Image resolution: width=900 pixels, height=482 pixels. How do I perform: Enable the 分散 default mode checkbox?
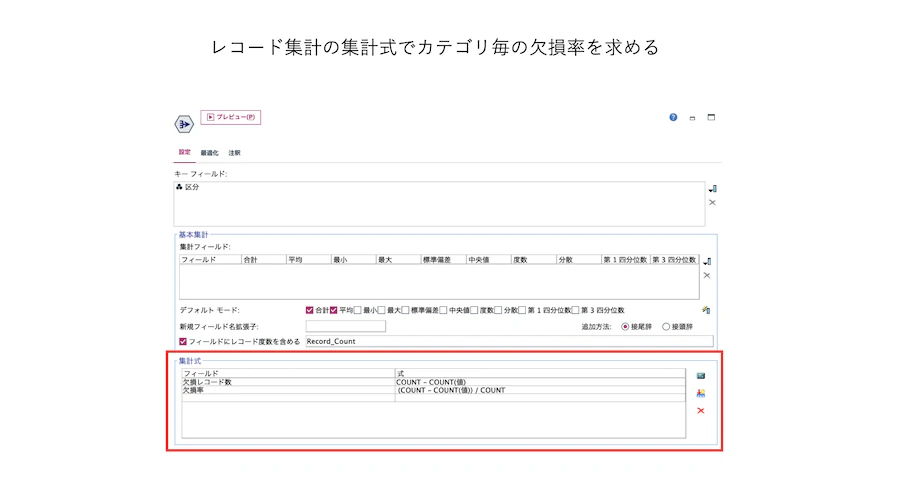[498, 310]
